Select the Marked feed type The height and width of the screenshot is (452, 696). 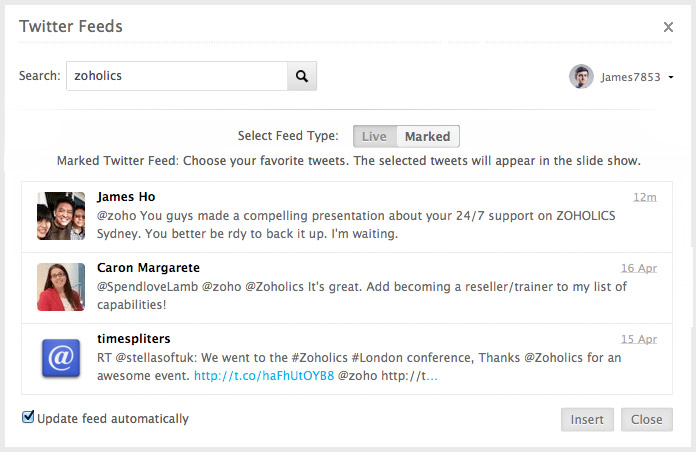[428, 137]
